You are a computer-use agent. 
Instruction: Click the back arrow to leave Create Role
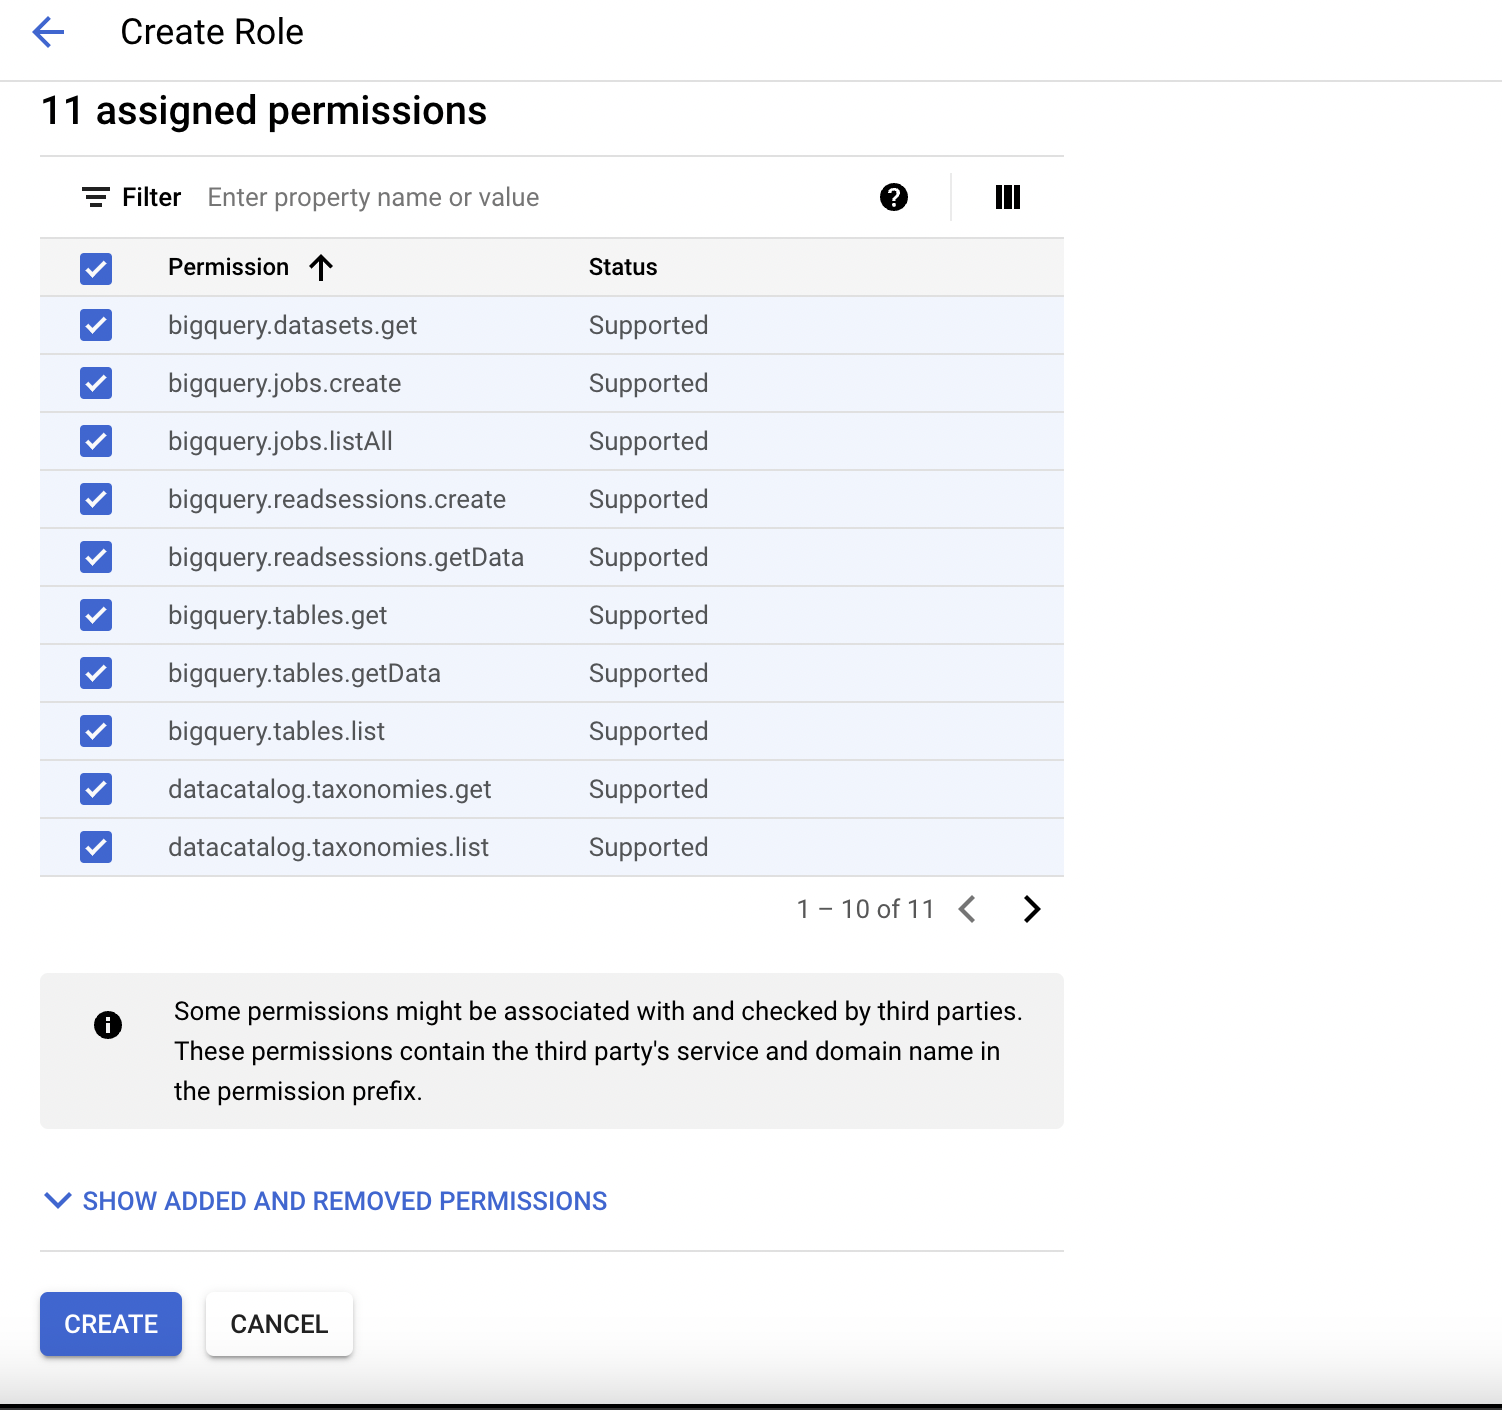coord(48,31)
